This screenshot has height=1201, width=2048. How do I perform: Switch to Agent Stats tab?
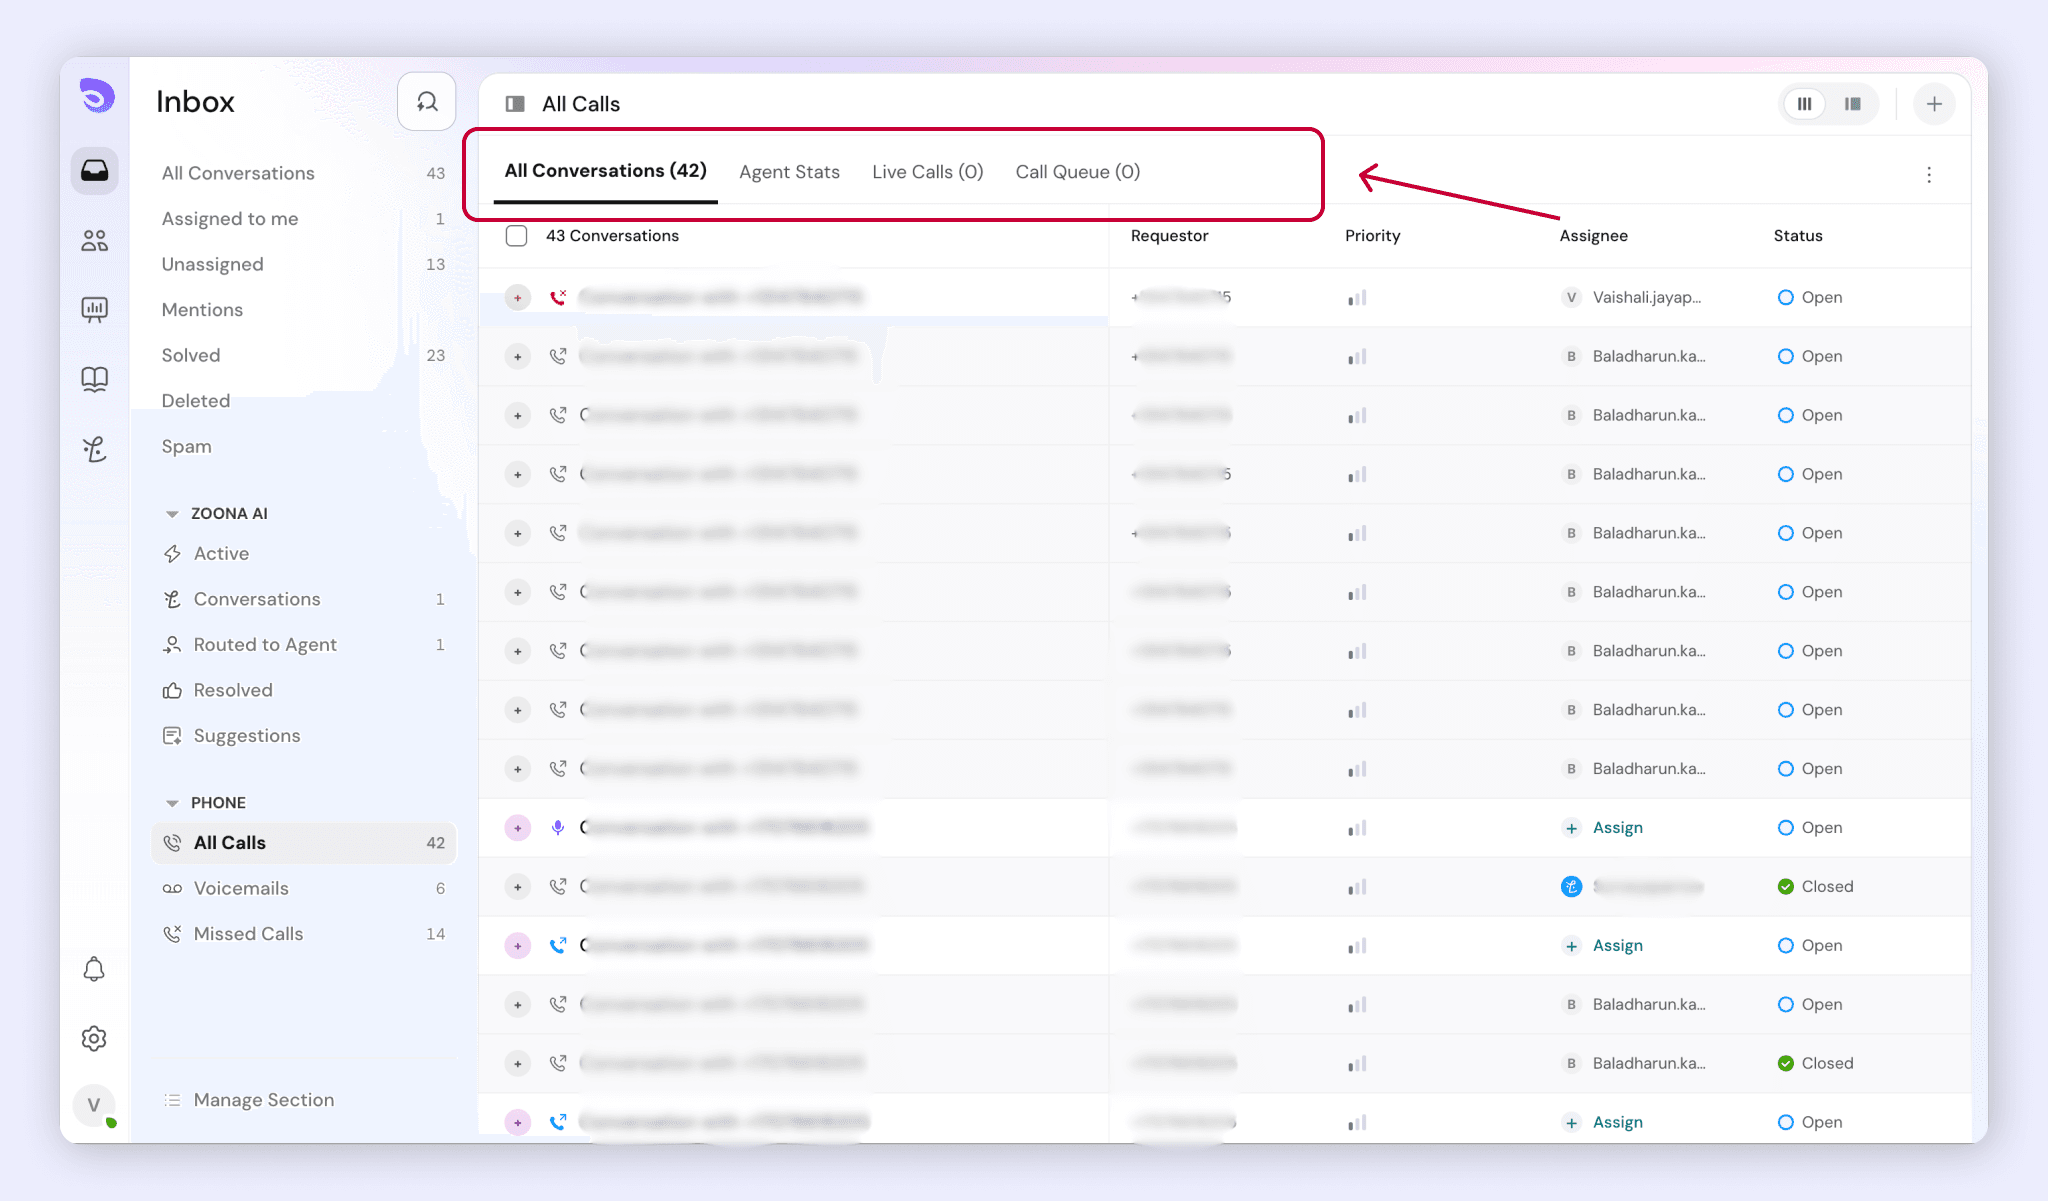[x=789, y=172]
